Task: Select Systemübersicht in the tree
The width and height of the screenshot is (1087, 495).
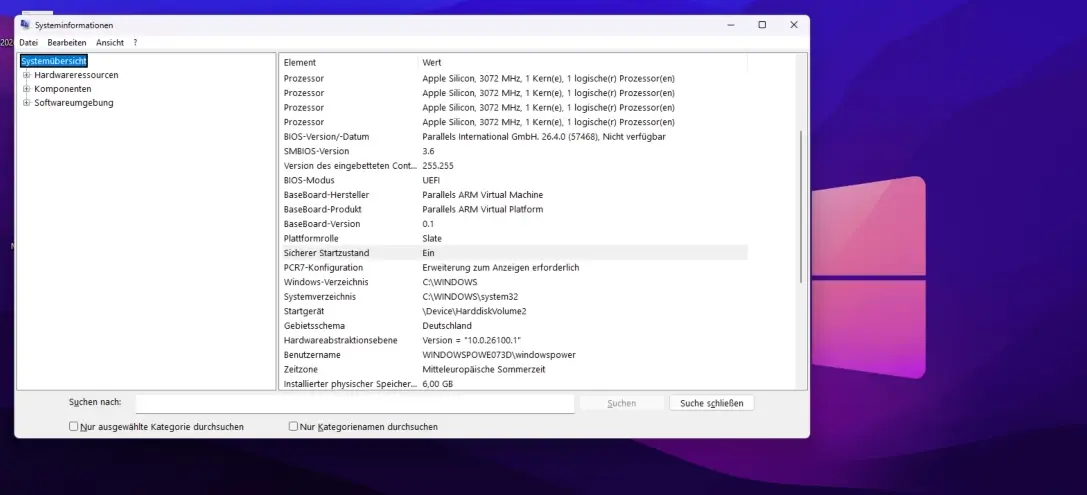Action: pyautogui.click(x=54, y=61)
